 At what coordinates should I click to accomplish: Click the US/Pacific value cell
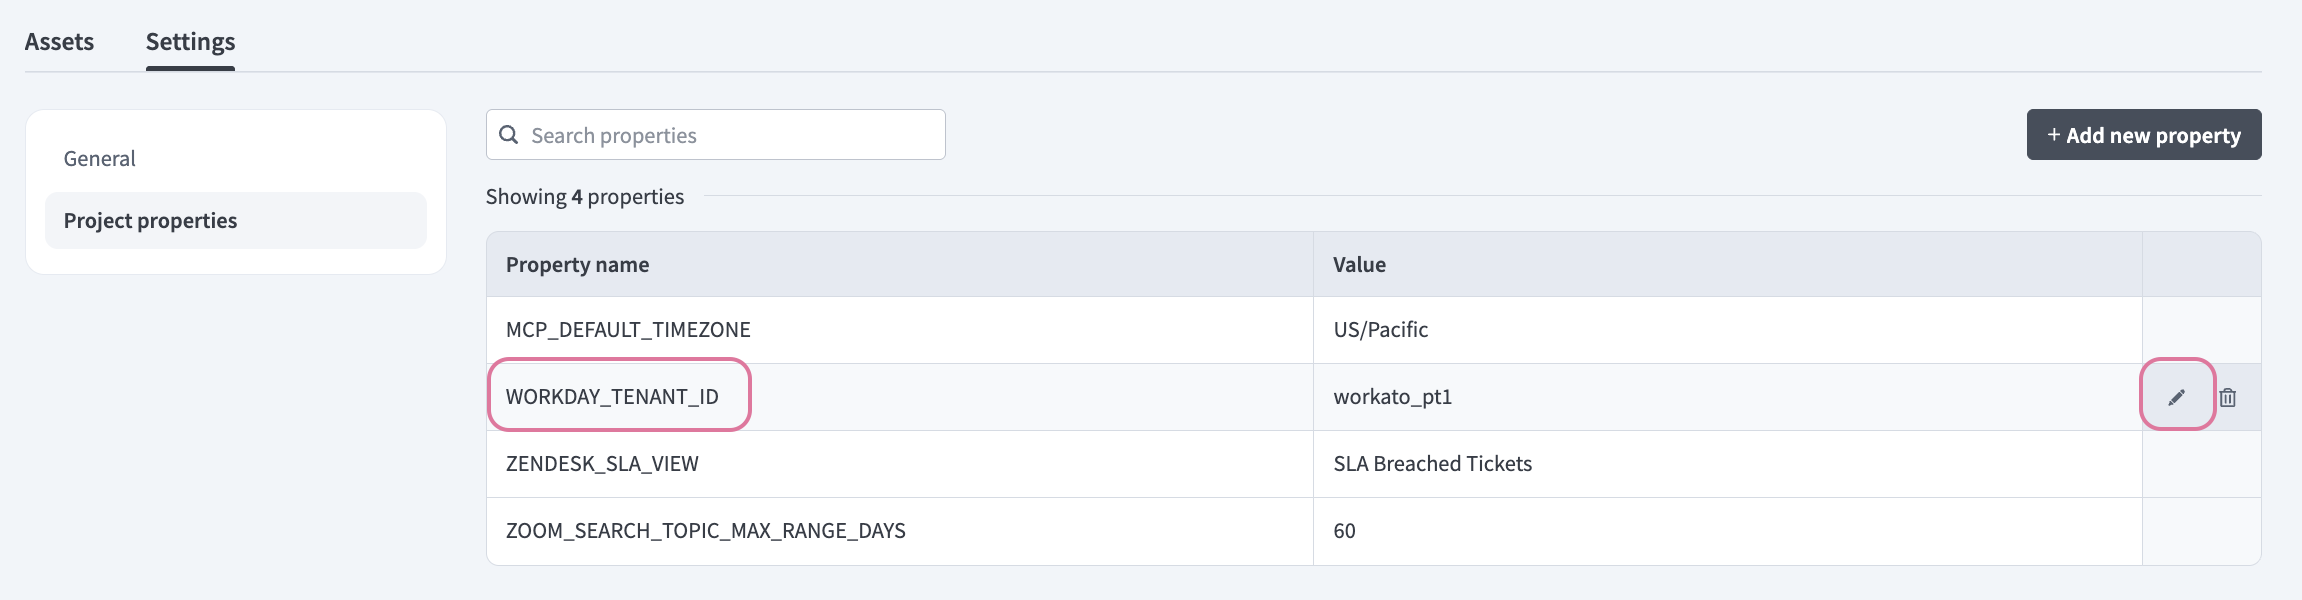click(1380, 330)
